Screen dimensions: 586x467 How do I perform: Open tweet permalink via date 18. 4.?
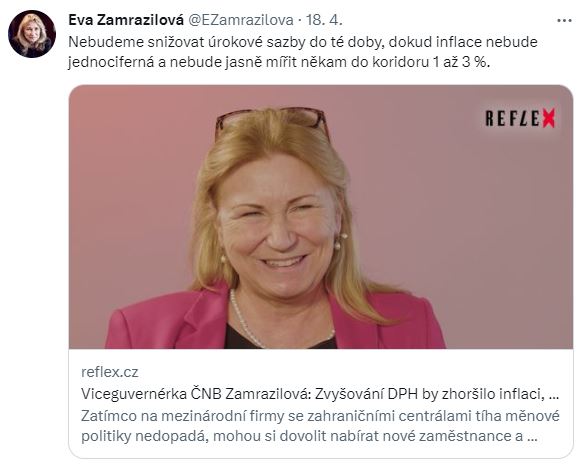coord(324,20)
